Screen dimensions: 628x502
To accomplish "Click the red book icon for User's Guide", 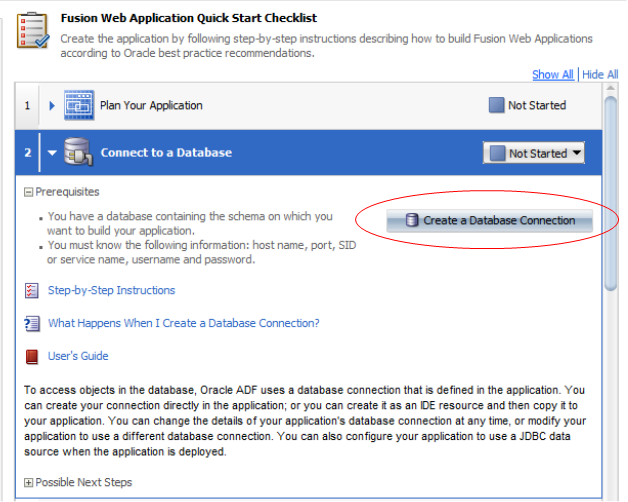I will (32, 356).
